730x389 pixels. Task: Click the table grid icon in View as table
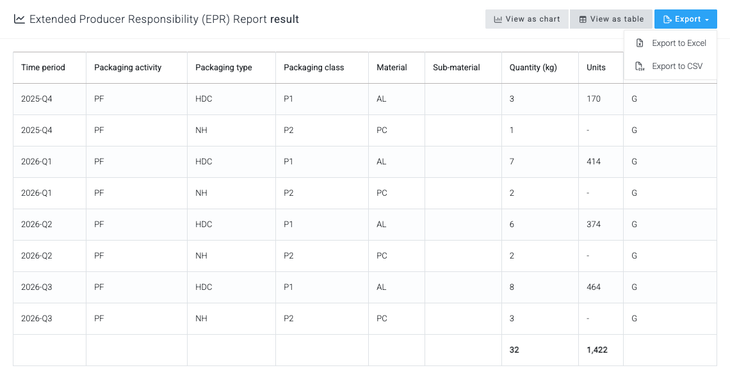[582, 20]
